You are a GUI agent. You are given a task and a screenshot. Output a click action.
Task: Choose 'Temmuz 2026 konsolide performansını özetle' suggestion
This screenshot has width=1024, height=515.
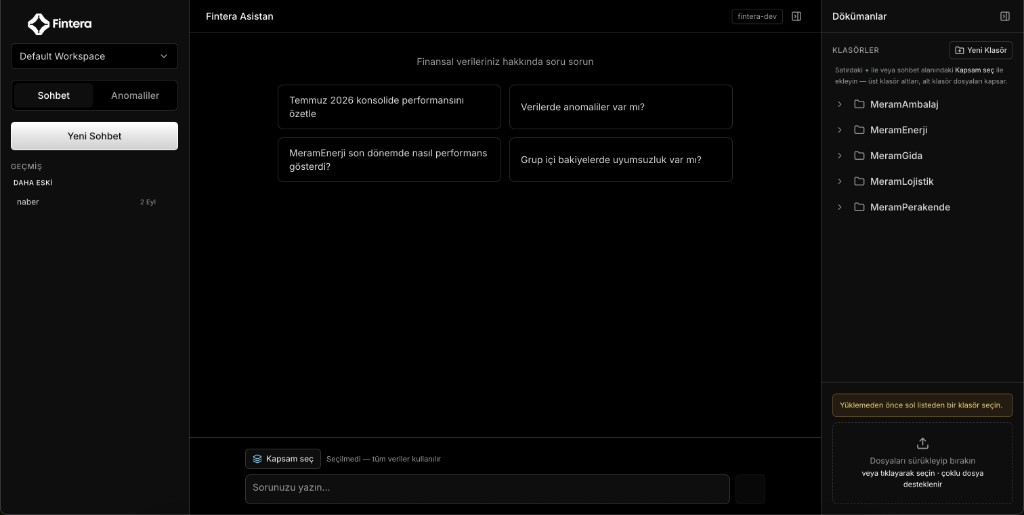[389, 106]
